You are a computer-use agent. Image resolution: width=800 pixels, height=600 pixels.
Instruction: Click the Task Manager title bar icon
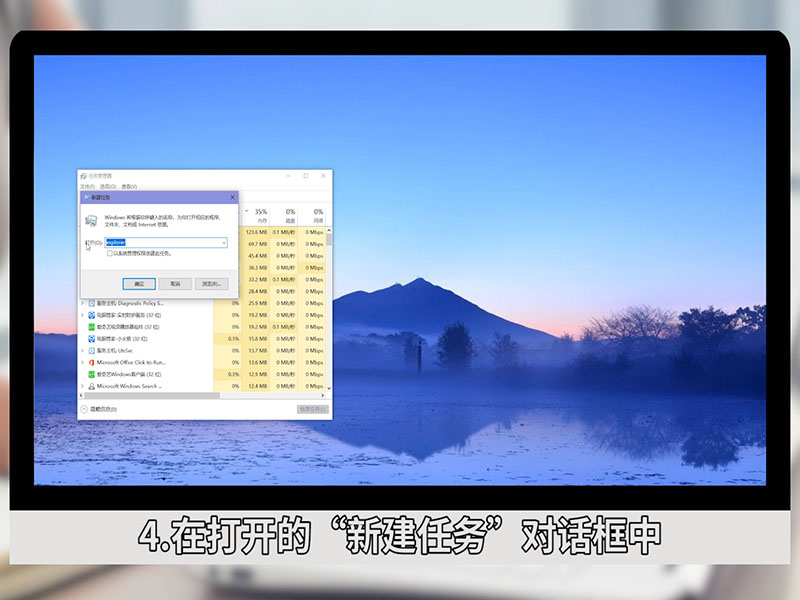point(84,176)
